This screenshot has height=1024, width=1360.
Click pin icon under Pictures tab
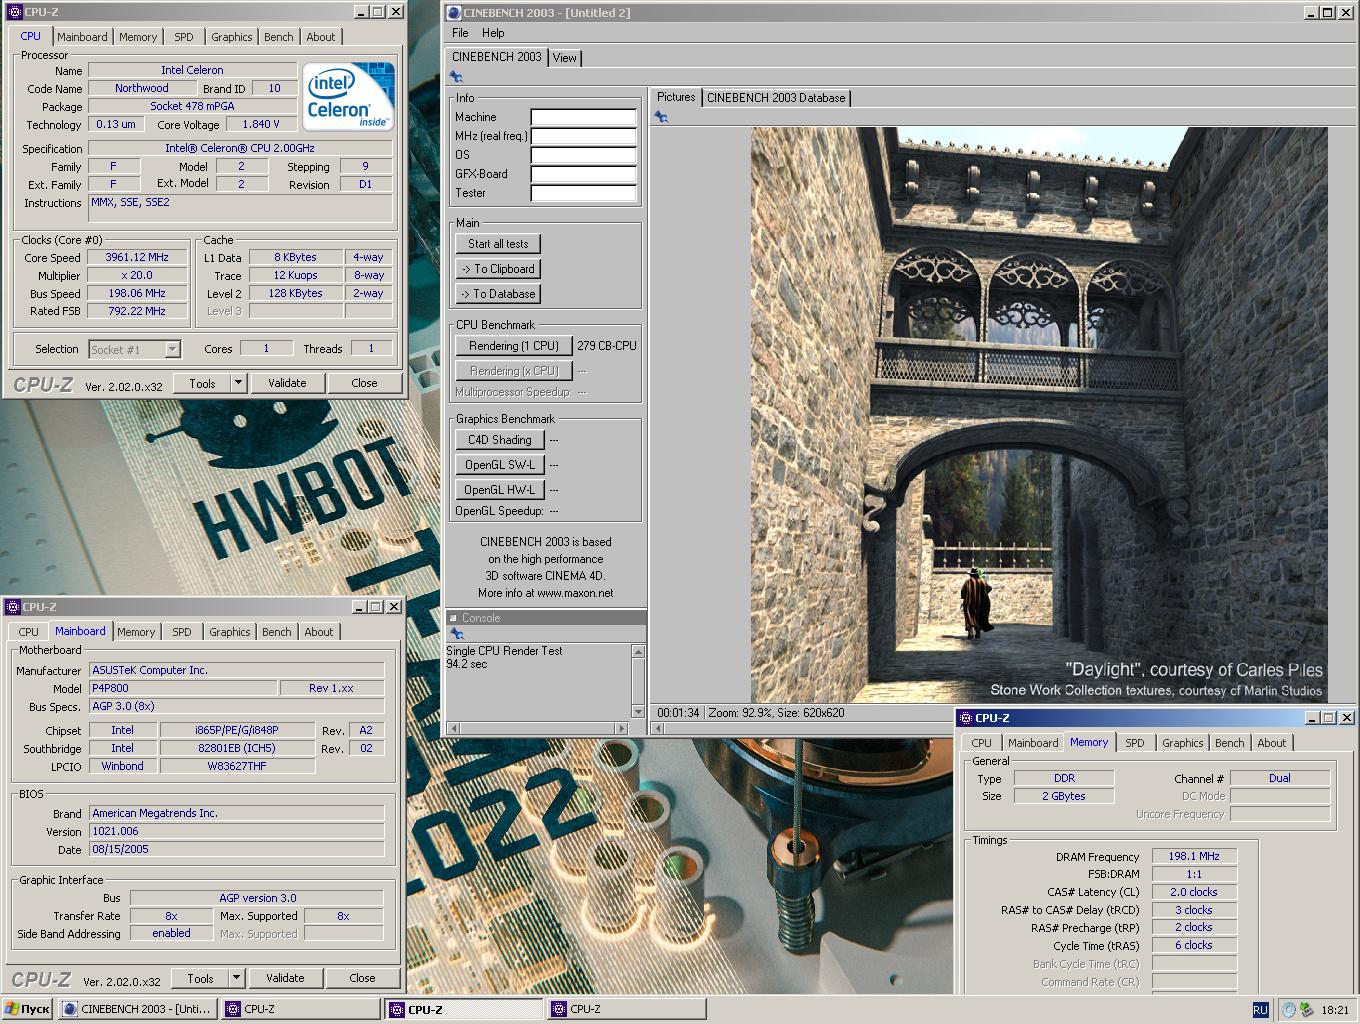(661, 117)
